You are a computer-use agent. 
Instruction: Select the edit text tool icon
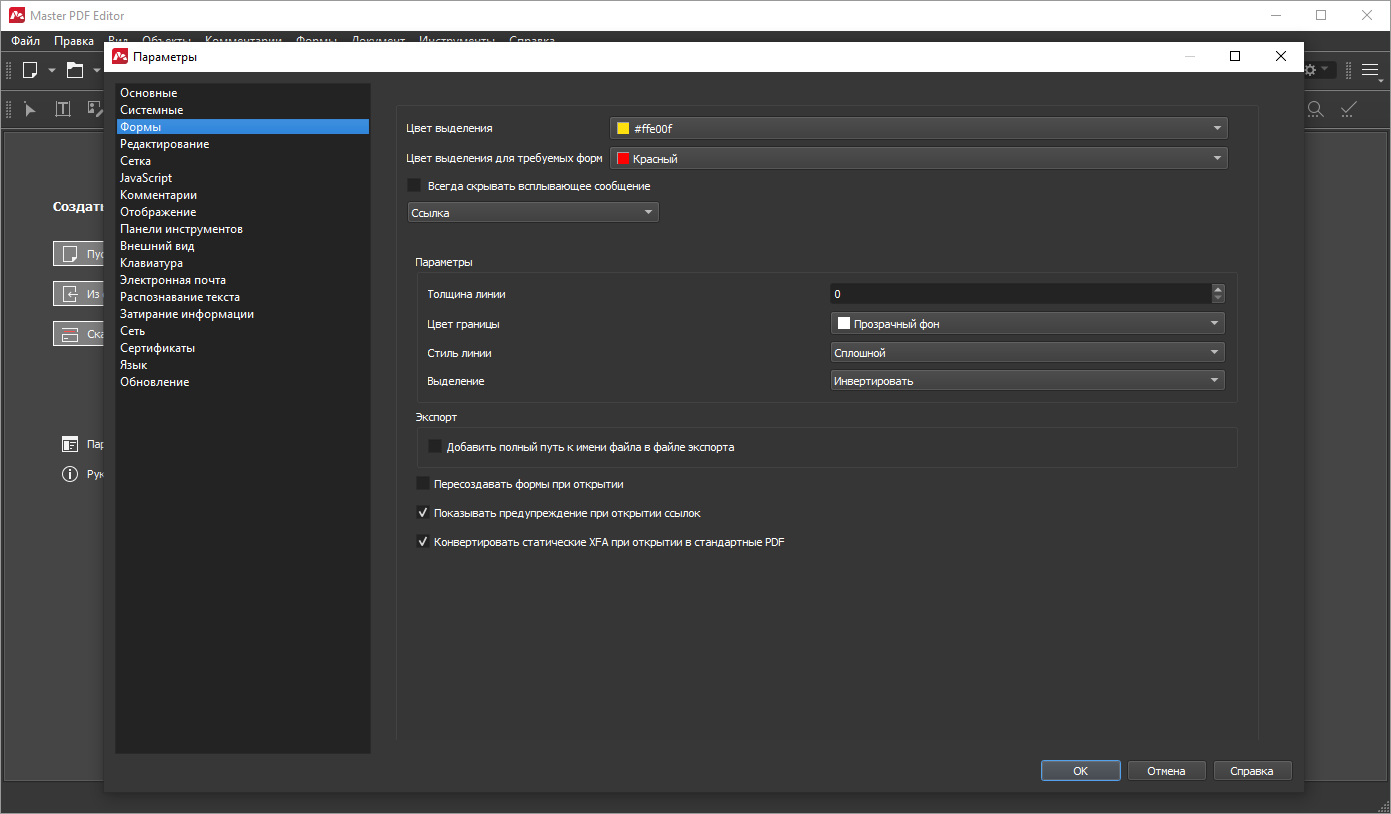click(63, 109)
